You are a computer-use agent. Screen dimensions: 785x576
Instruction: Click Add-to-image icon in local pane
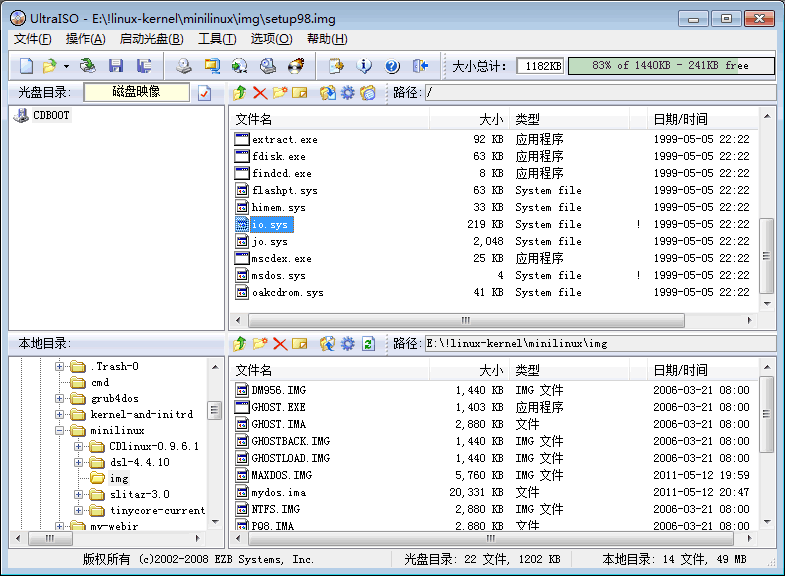click(x=328, y=344)
